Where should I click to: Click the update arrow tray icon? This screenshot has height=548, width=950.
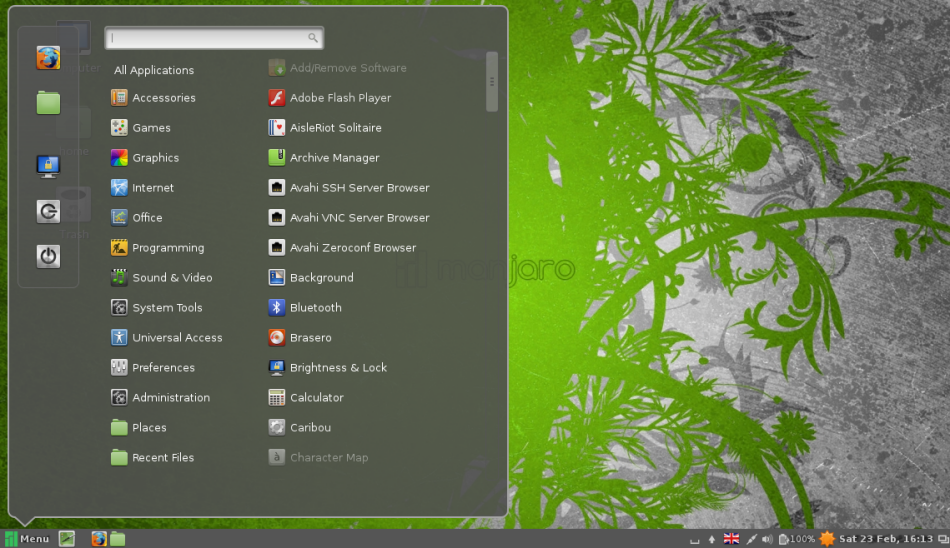712,539
